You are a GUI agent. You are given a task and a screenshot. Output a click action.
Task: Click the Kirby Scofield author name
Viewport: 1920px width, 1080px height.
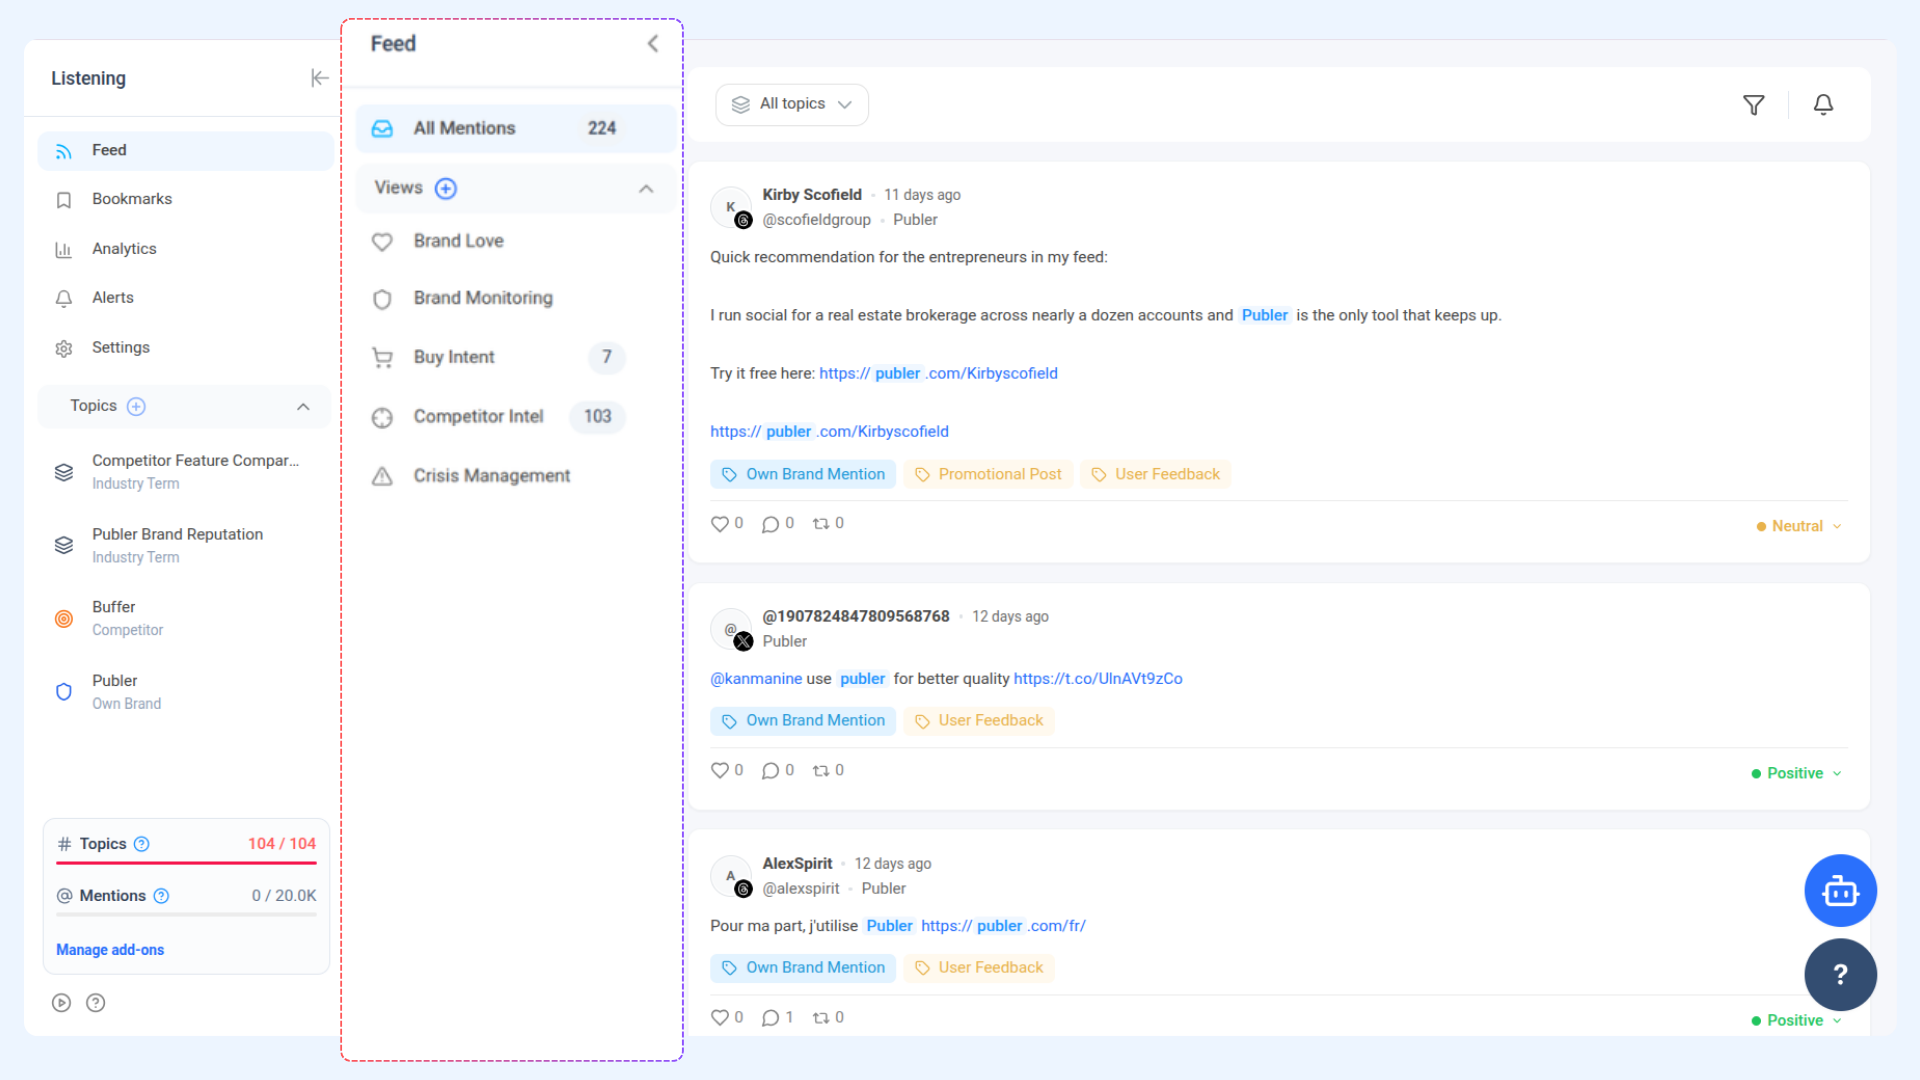[x=812, y=194]
